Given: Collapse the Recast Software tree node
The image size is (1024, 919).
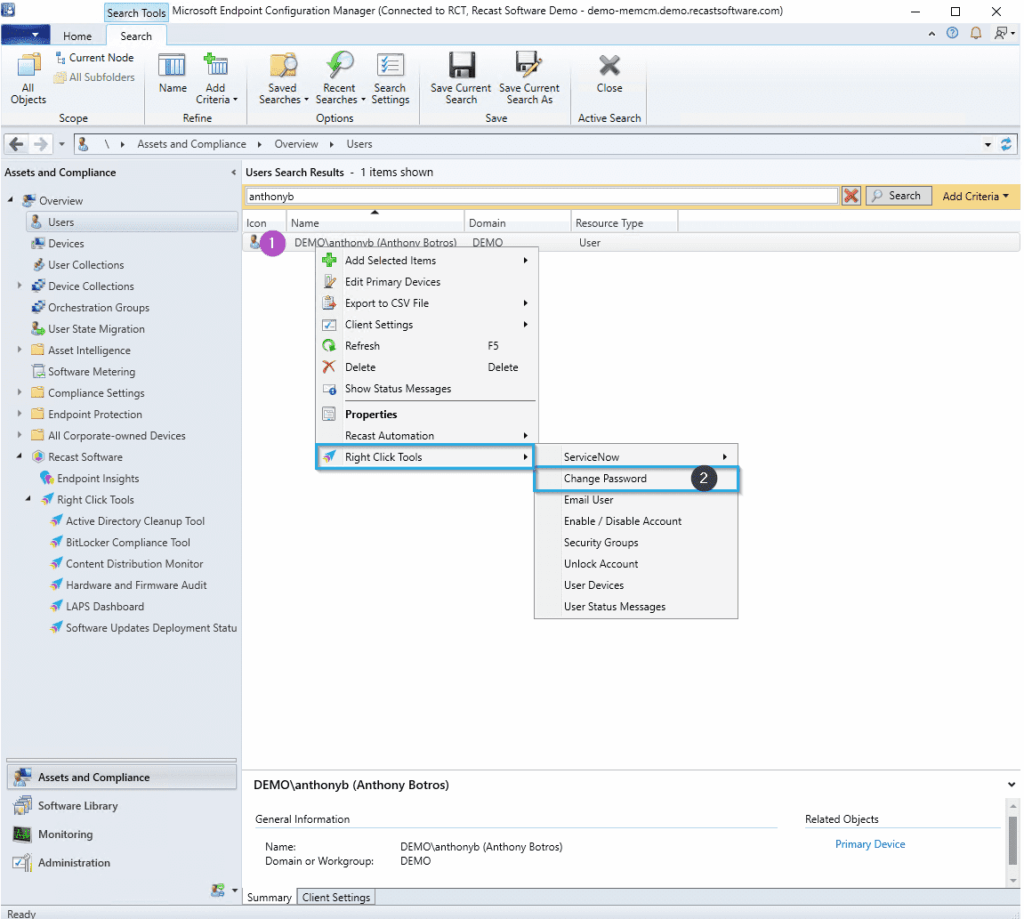Looking at the screenshot, I should (x=20, y=457).
